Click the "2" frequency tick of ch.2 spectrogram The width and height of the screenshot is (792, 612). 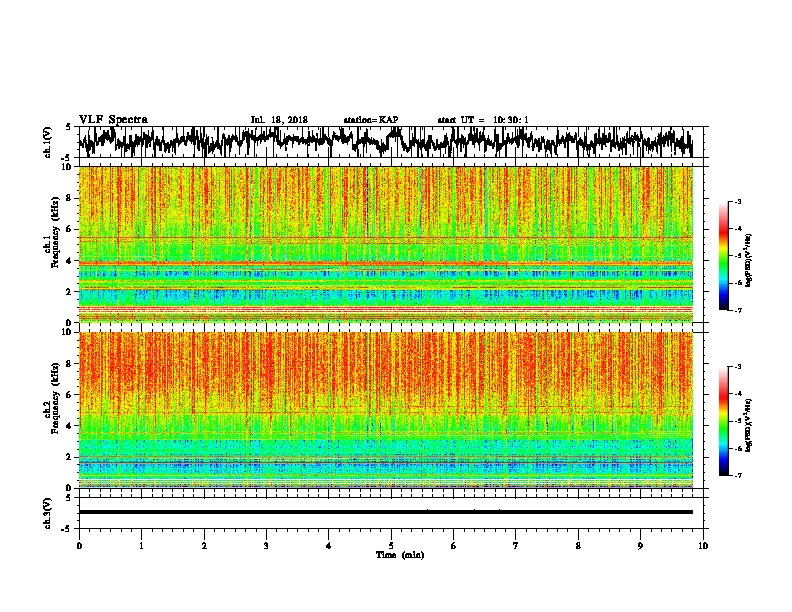point(70,457)
